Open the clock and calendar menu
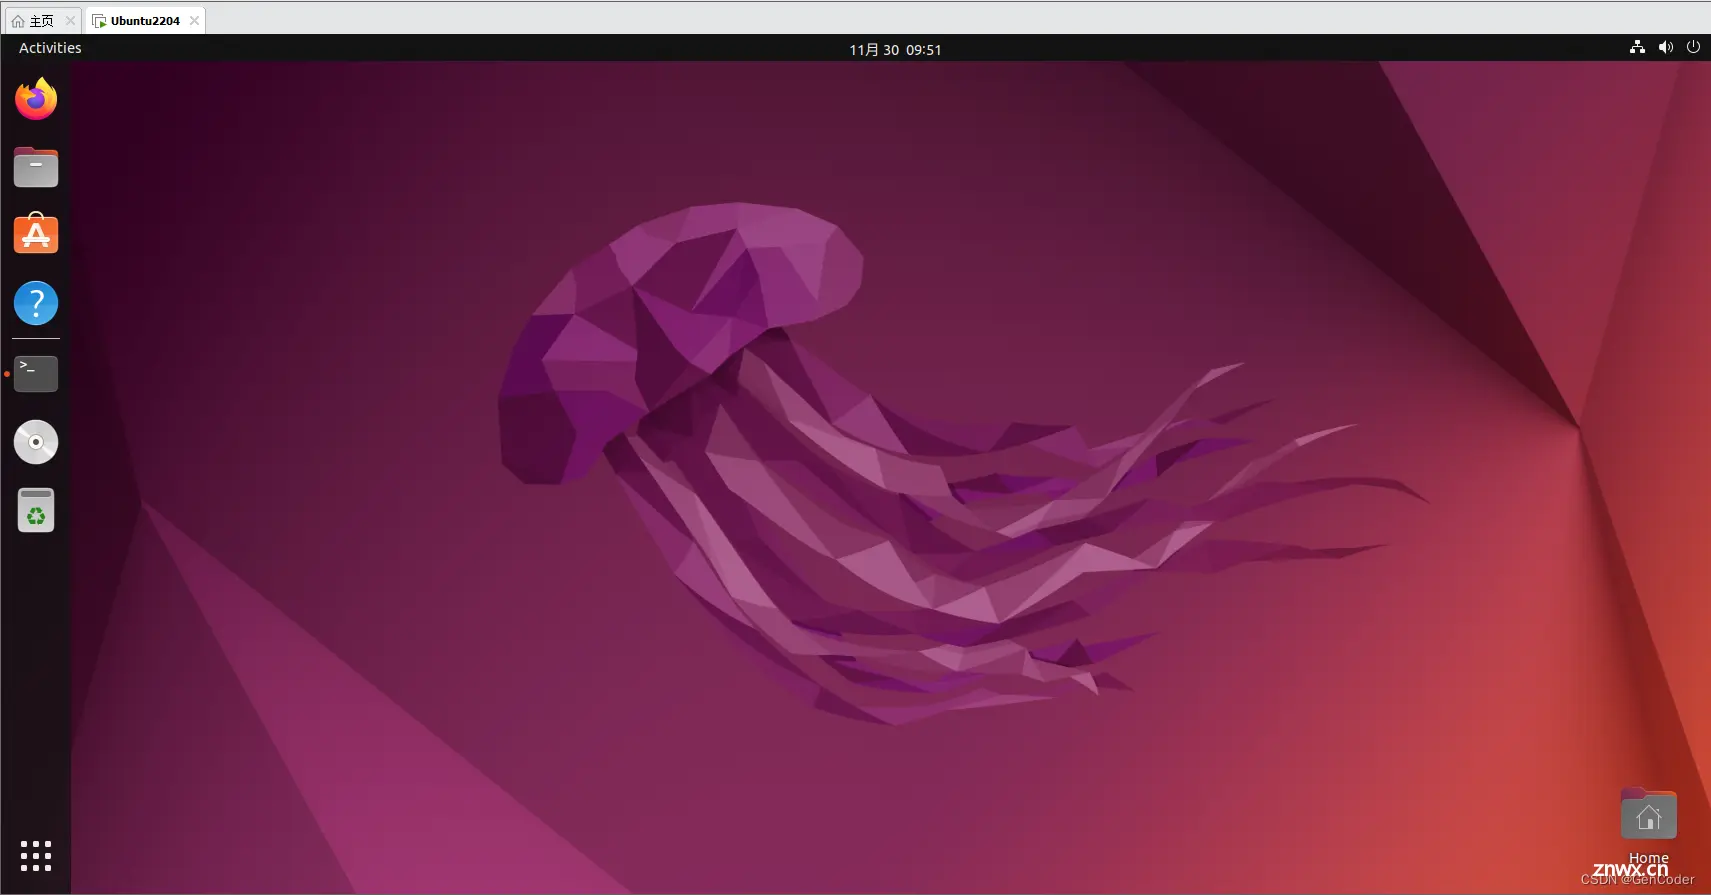1711x895 pixels. click(895, 49)
